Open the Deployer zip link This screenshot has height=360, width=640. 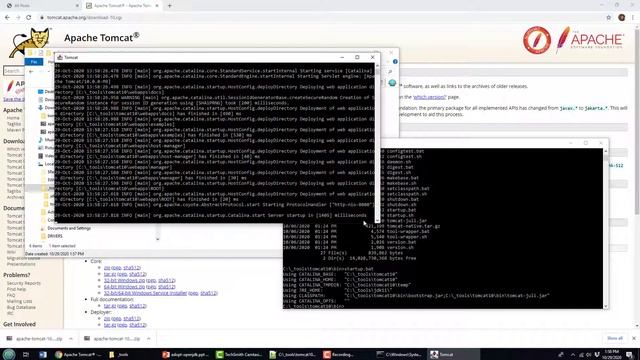pyautogui.click(x=107, y=318)
